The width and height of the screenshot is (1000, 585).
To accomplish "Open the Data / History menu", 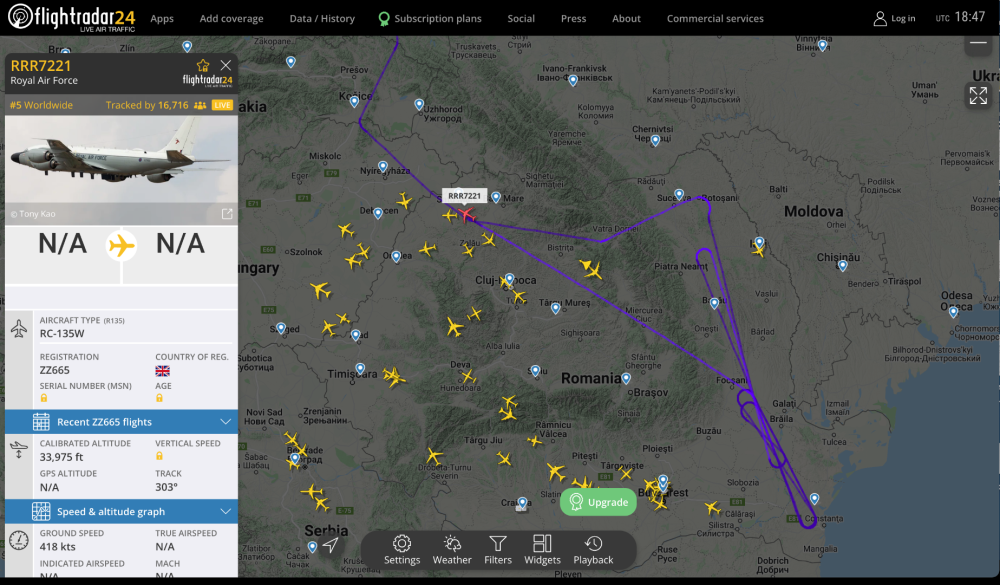I will 322,18.
